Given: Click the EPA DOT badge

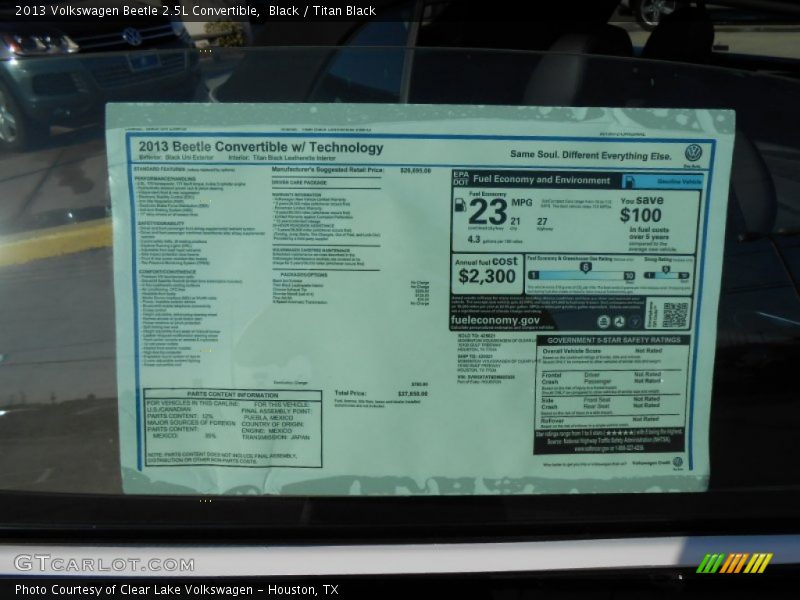Looking at the screenshot, I should [x=460, y=178].
